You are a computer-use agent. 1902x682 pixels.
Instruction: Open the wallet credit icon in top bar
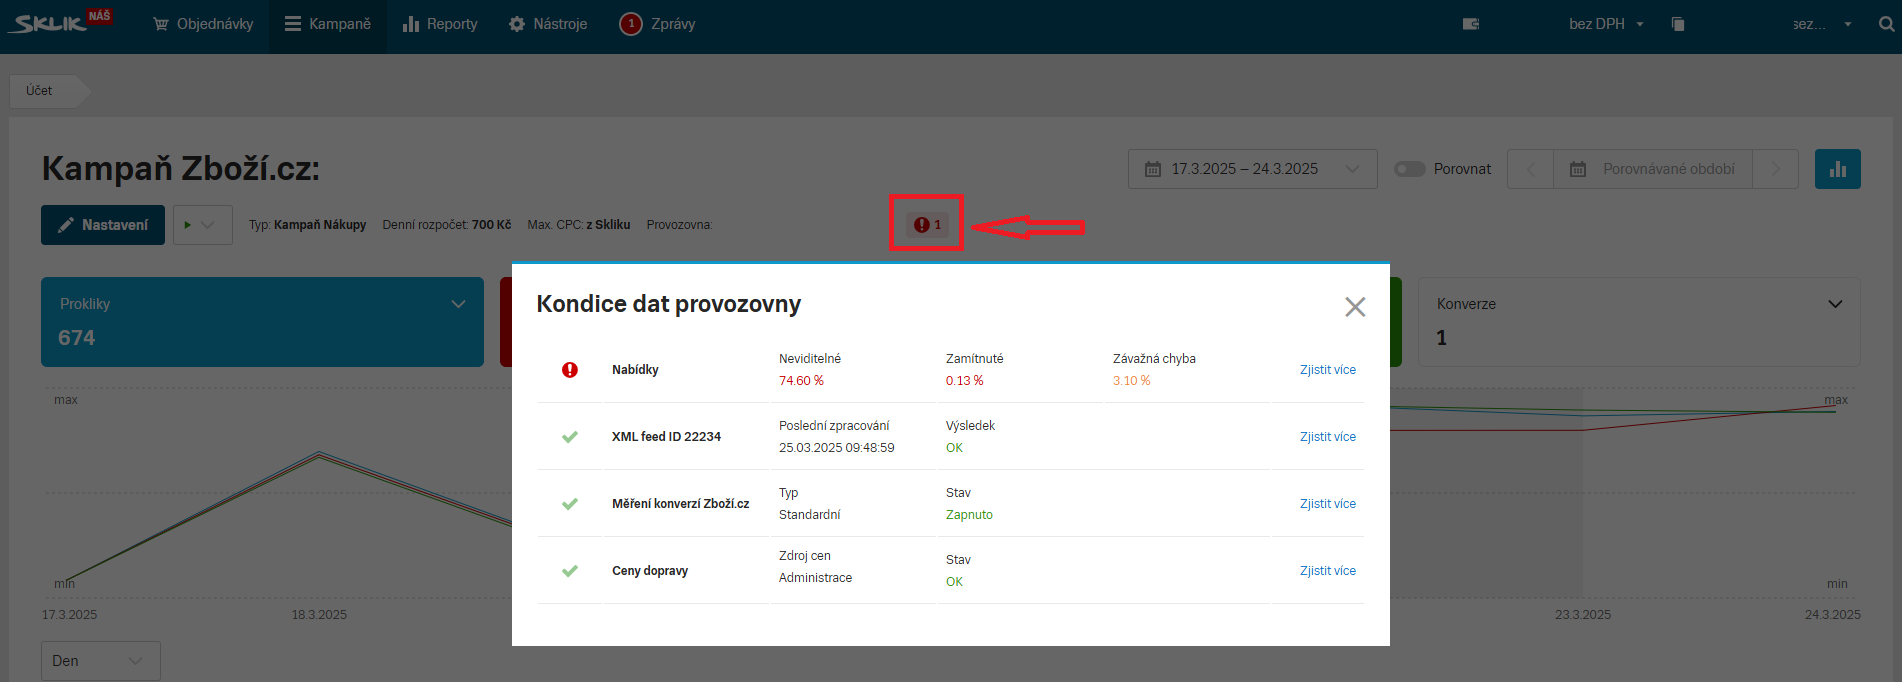coord(1471,24)
